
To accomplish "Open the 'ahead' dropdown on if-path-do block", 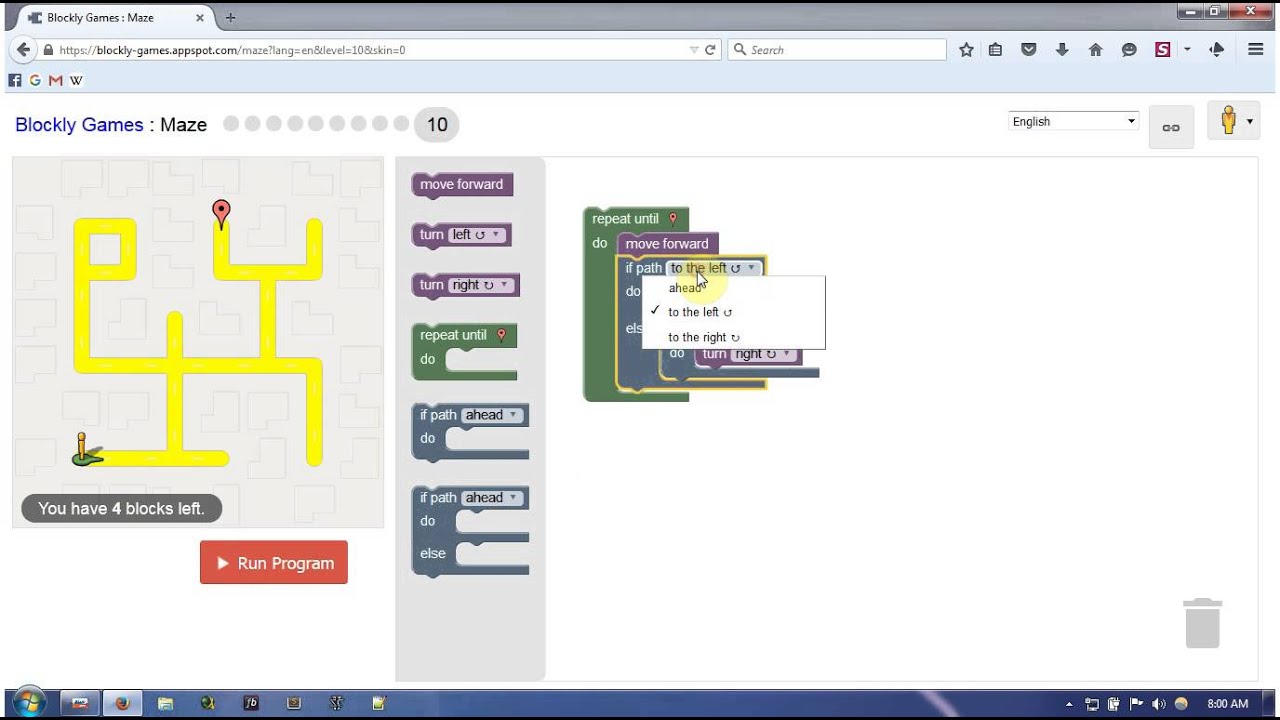I will point(492,415).
